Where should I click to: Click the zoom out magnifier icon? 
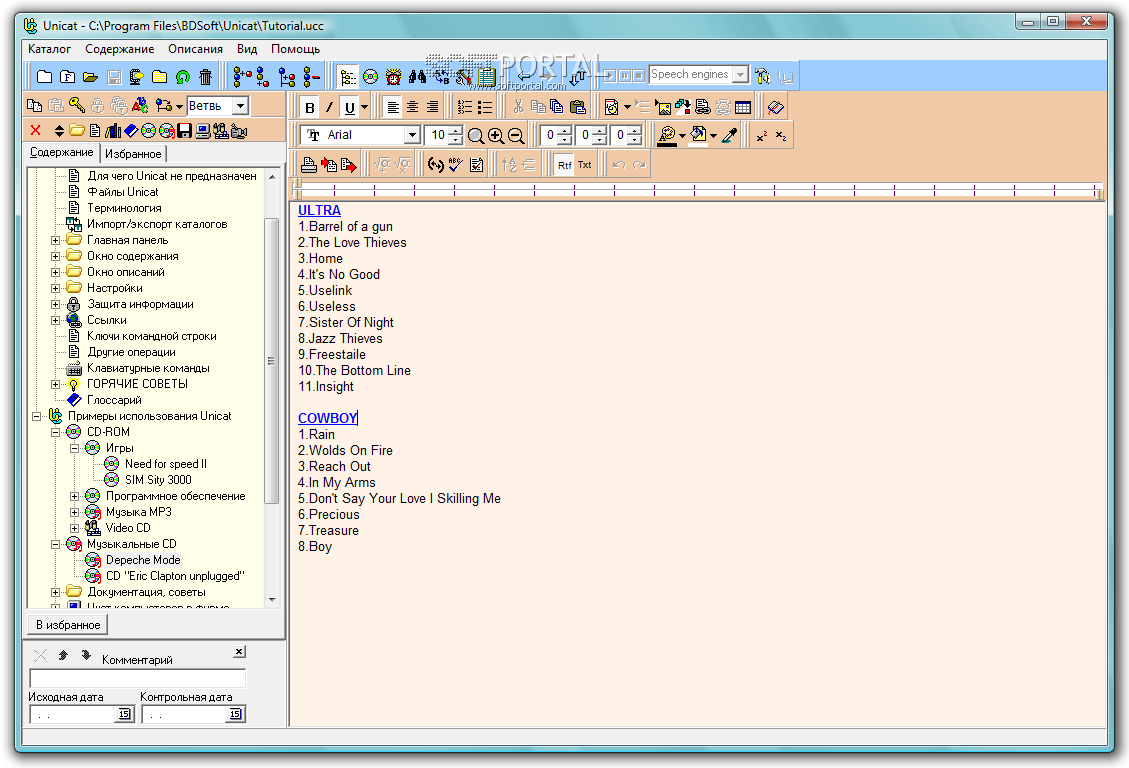[x=516, y=135]
